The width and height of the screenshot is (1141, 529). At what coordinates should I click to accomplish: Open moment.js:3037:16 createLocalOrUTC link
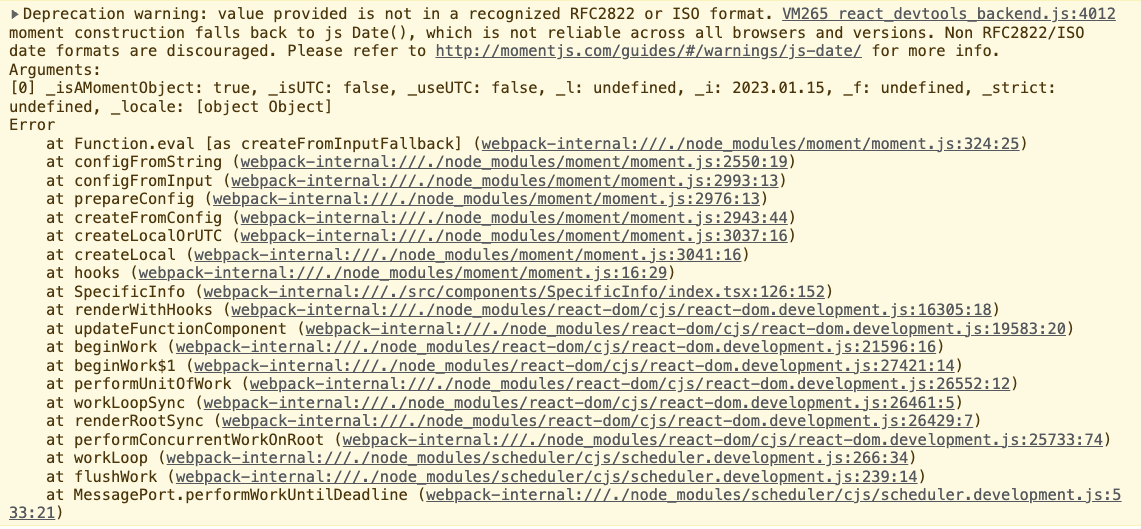point(514,236)
